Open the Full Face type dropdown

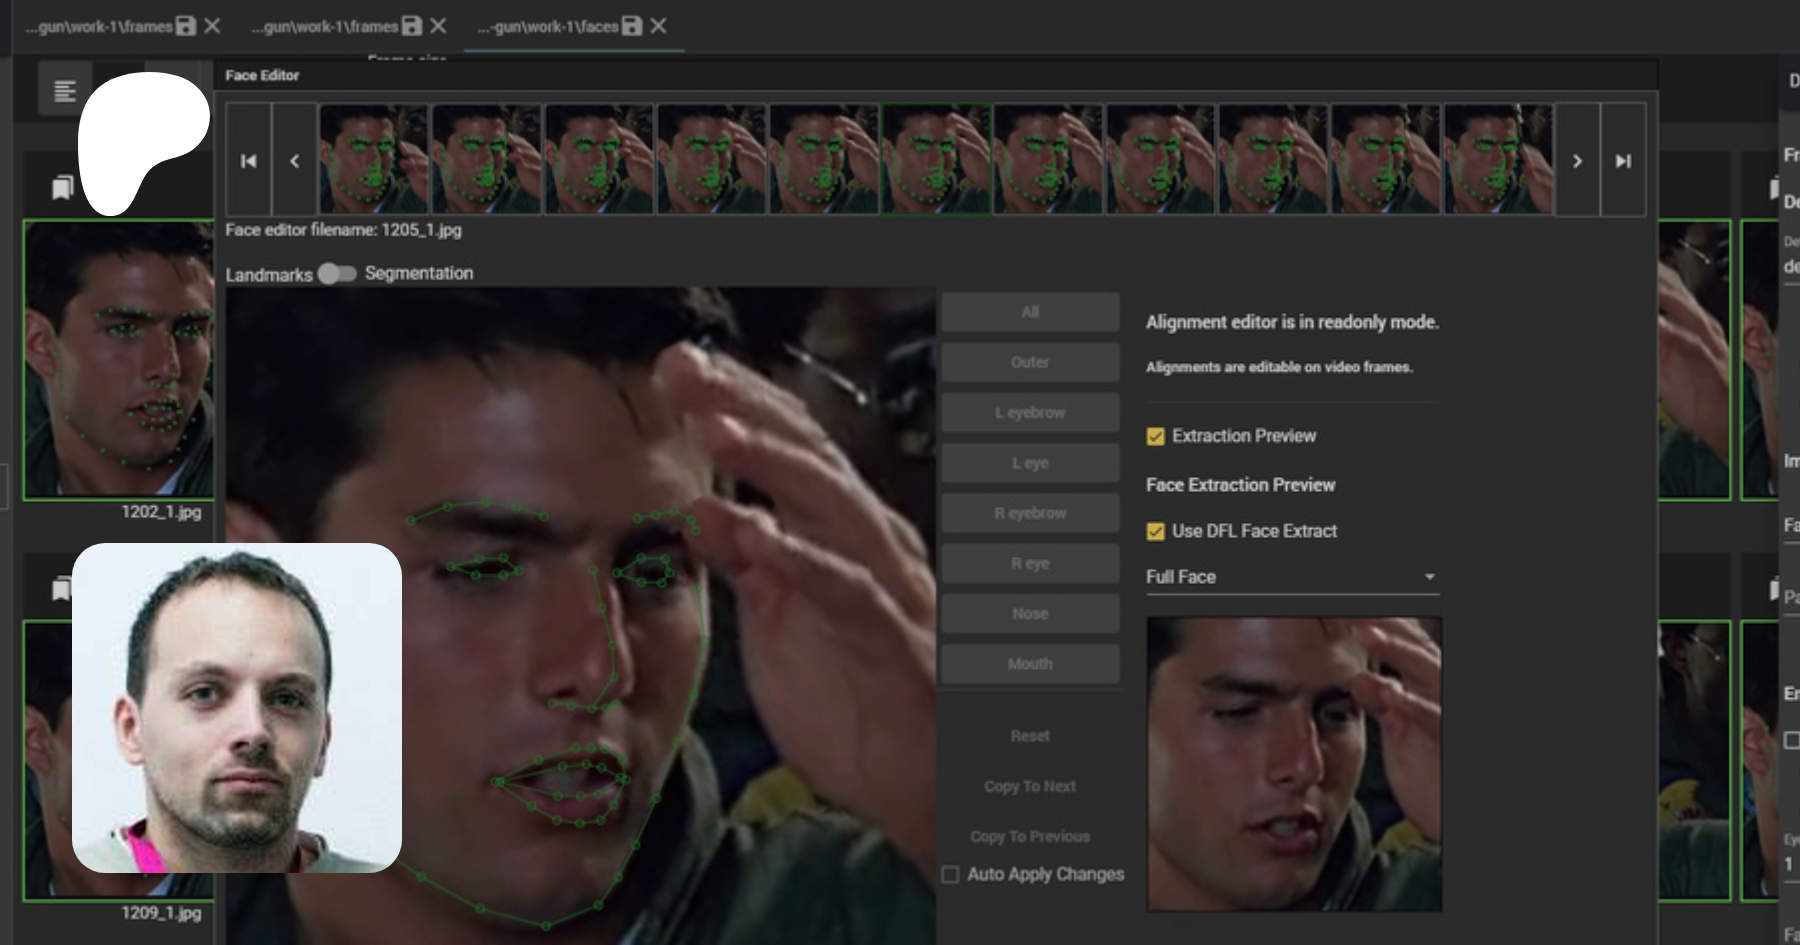point(1291,577)
